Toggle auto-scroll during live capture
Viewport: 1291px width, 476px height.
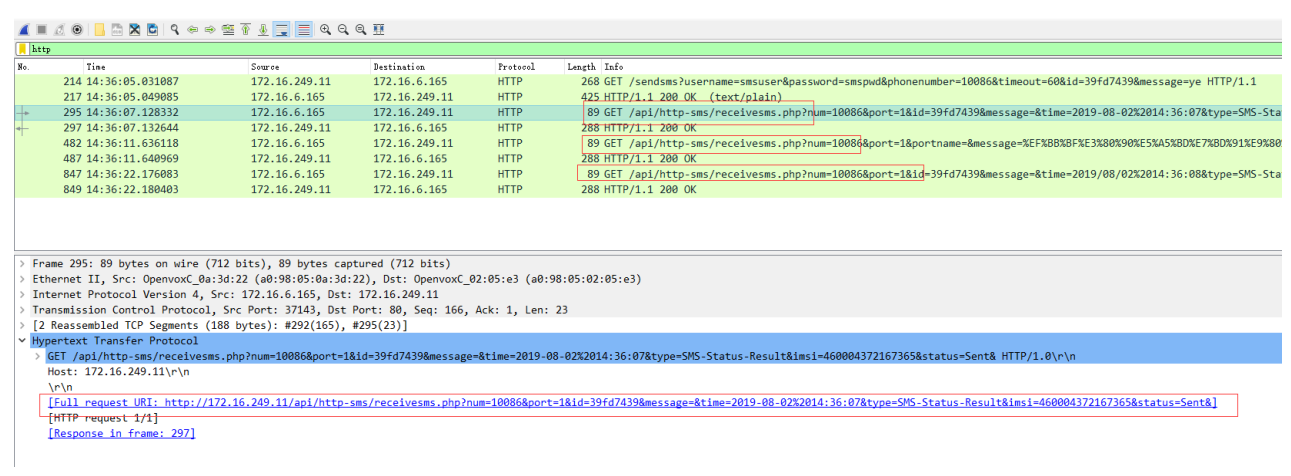(281, 30)
